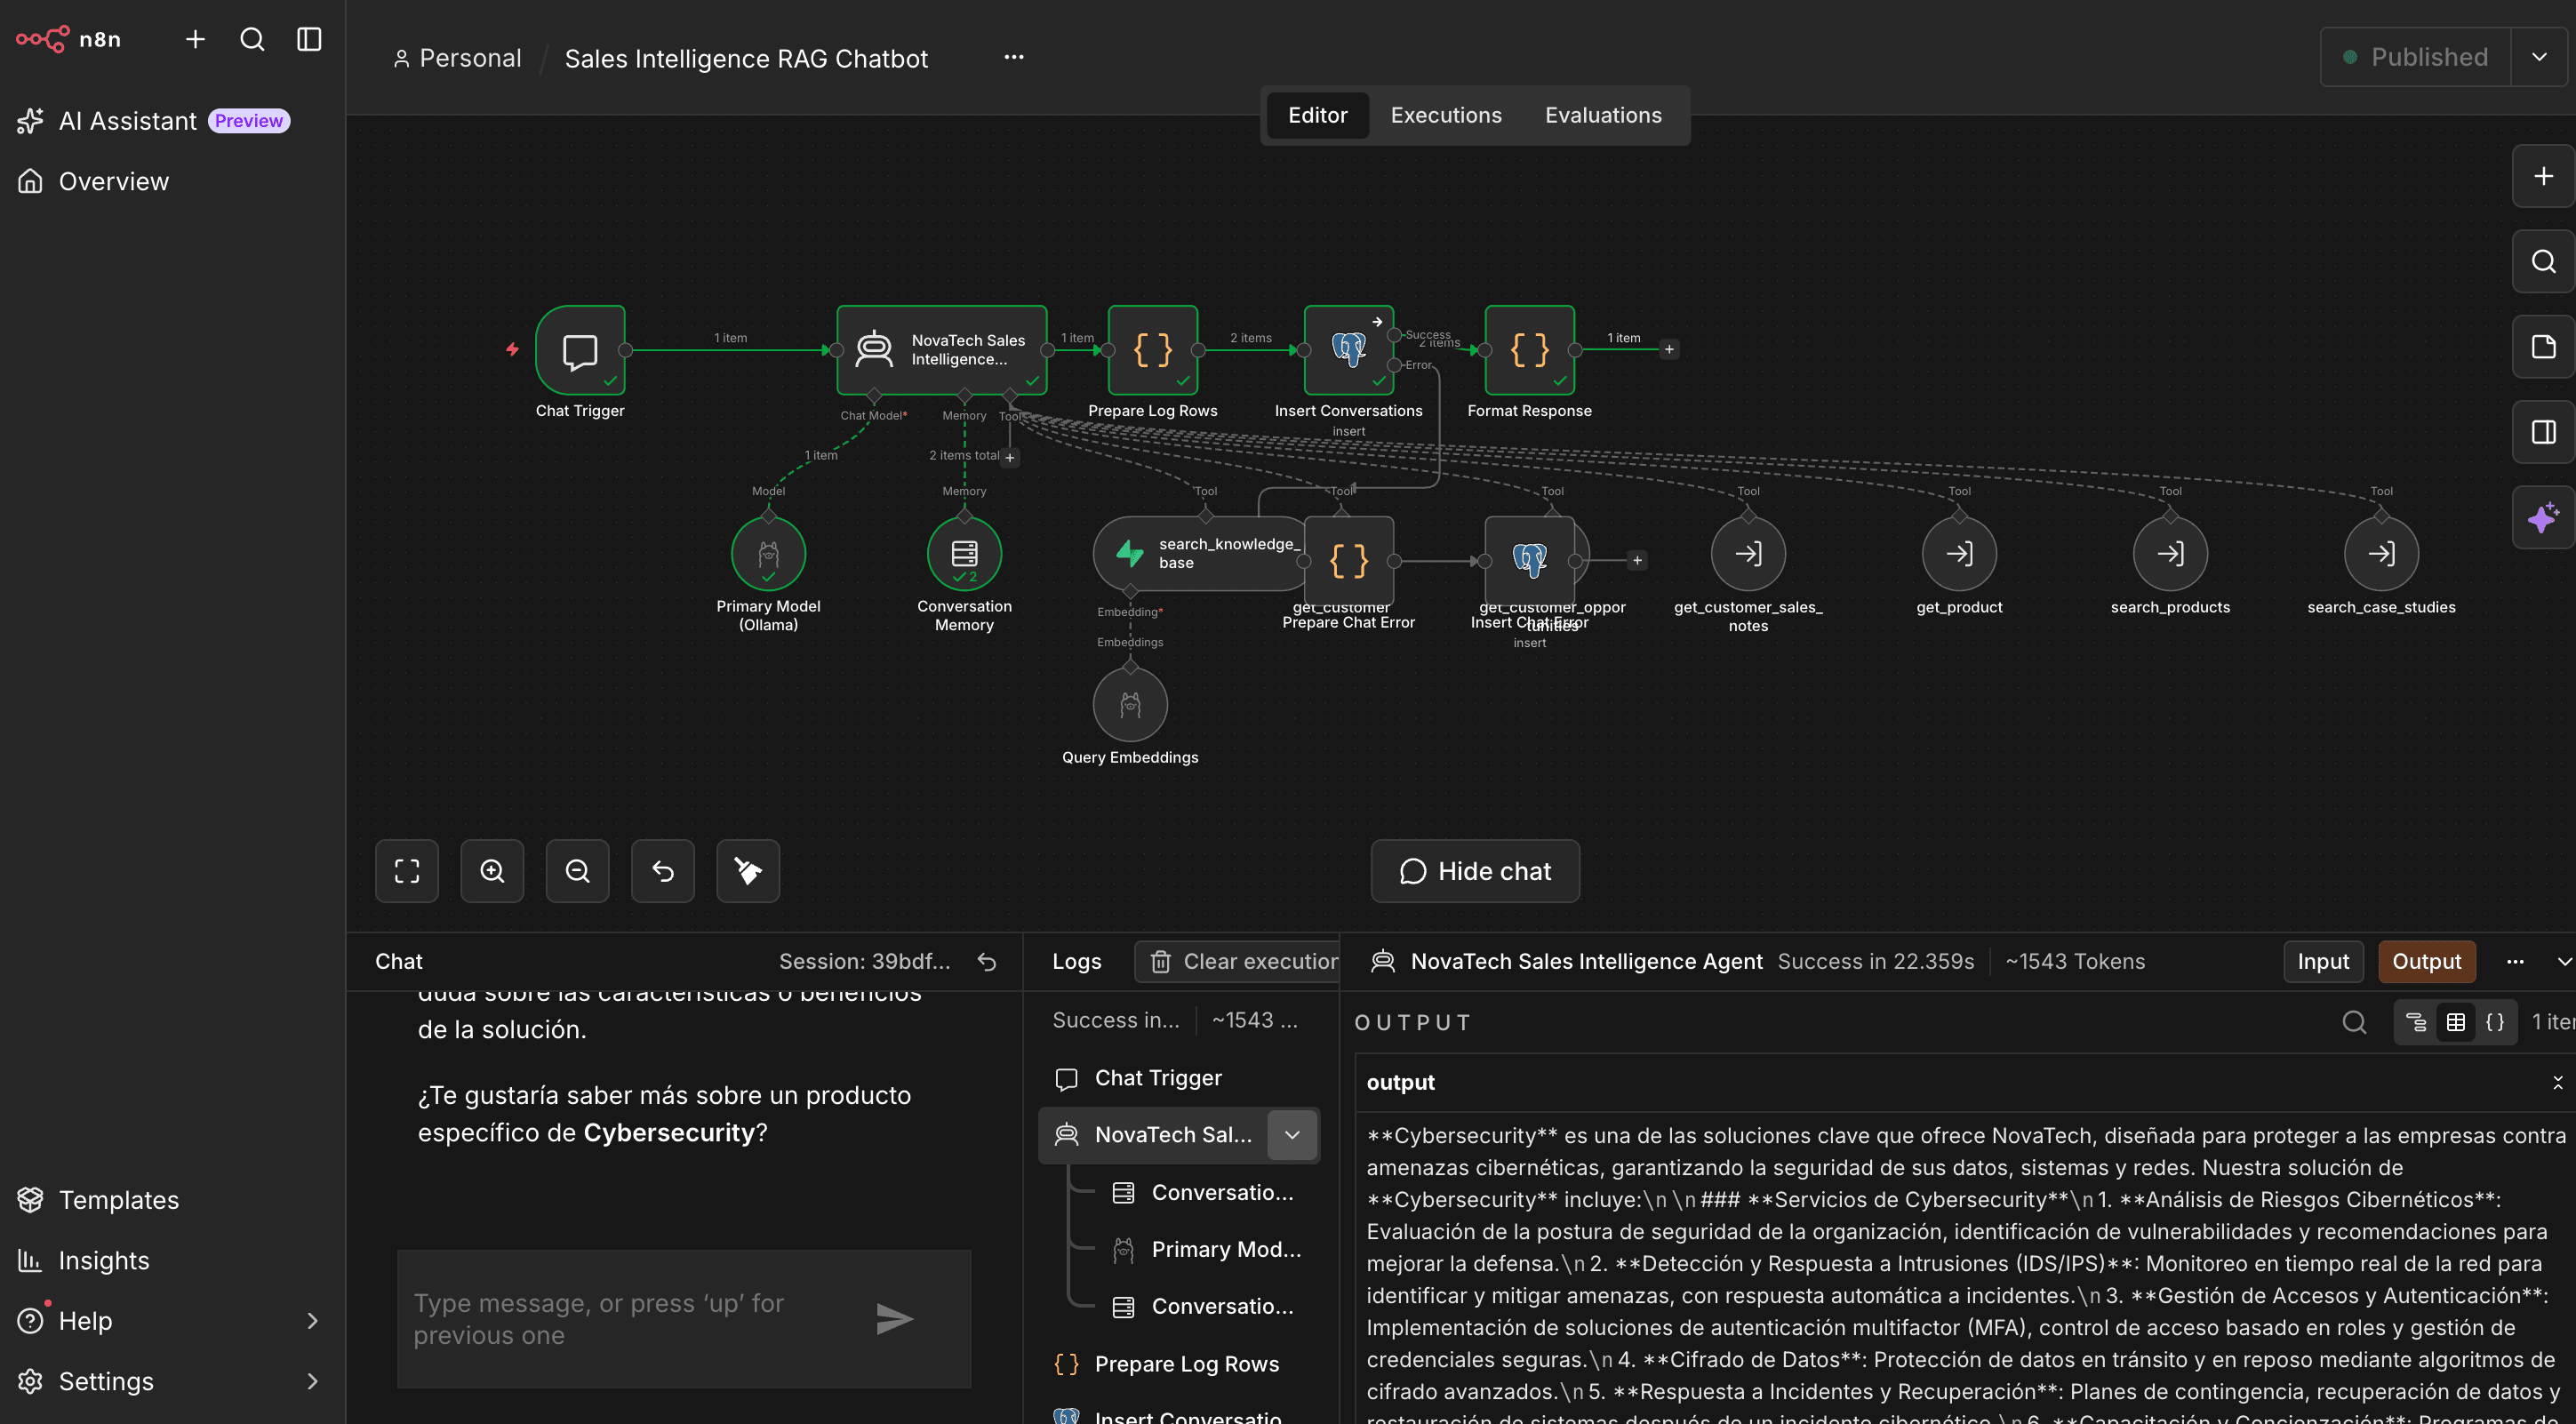Screen dimensions: 2576x1424
Task: Click the Hide chat button
Action: click(x=1475, y=871)
